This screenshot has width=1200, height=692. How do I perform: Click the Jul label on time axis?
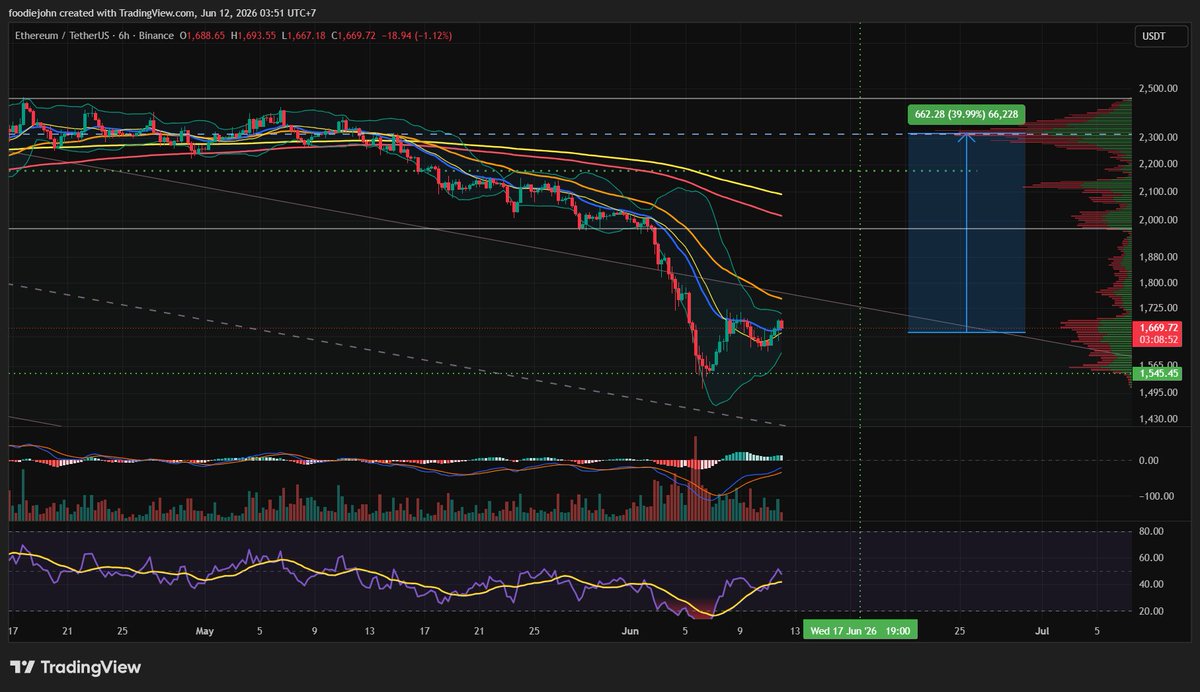(1042, 632)
